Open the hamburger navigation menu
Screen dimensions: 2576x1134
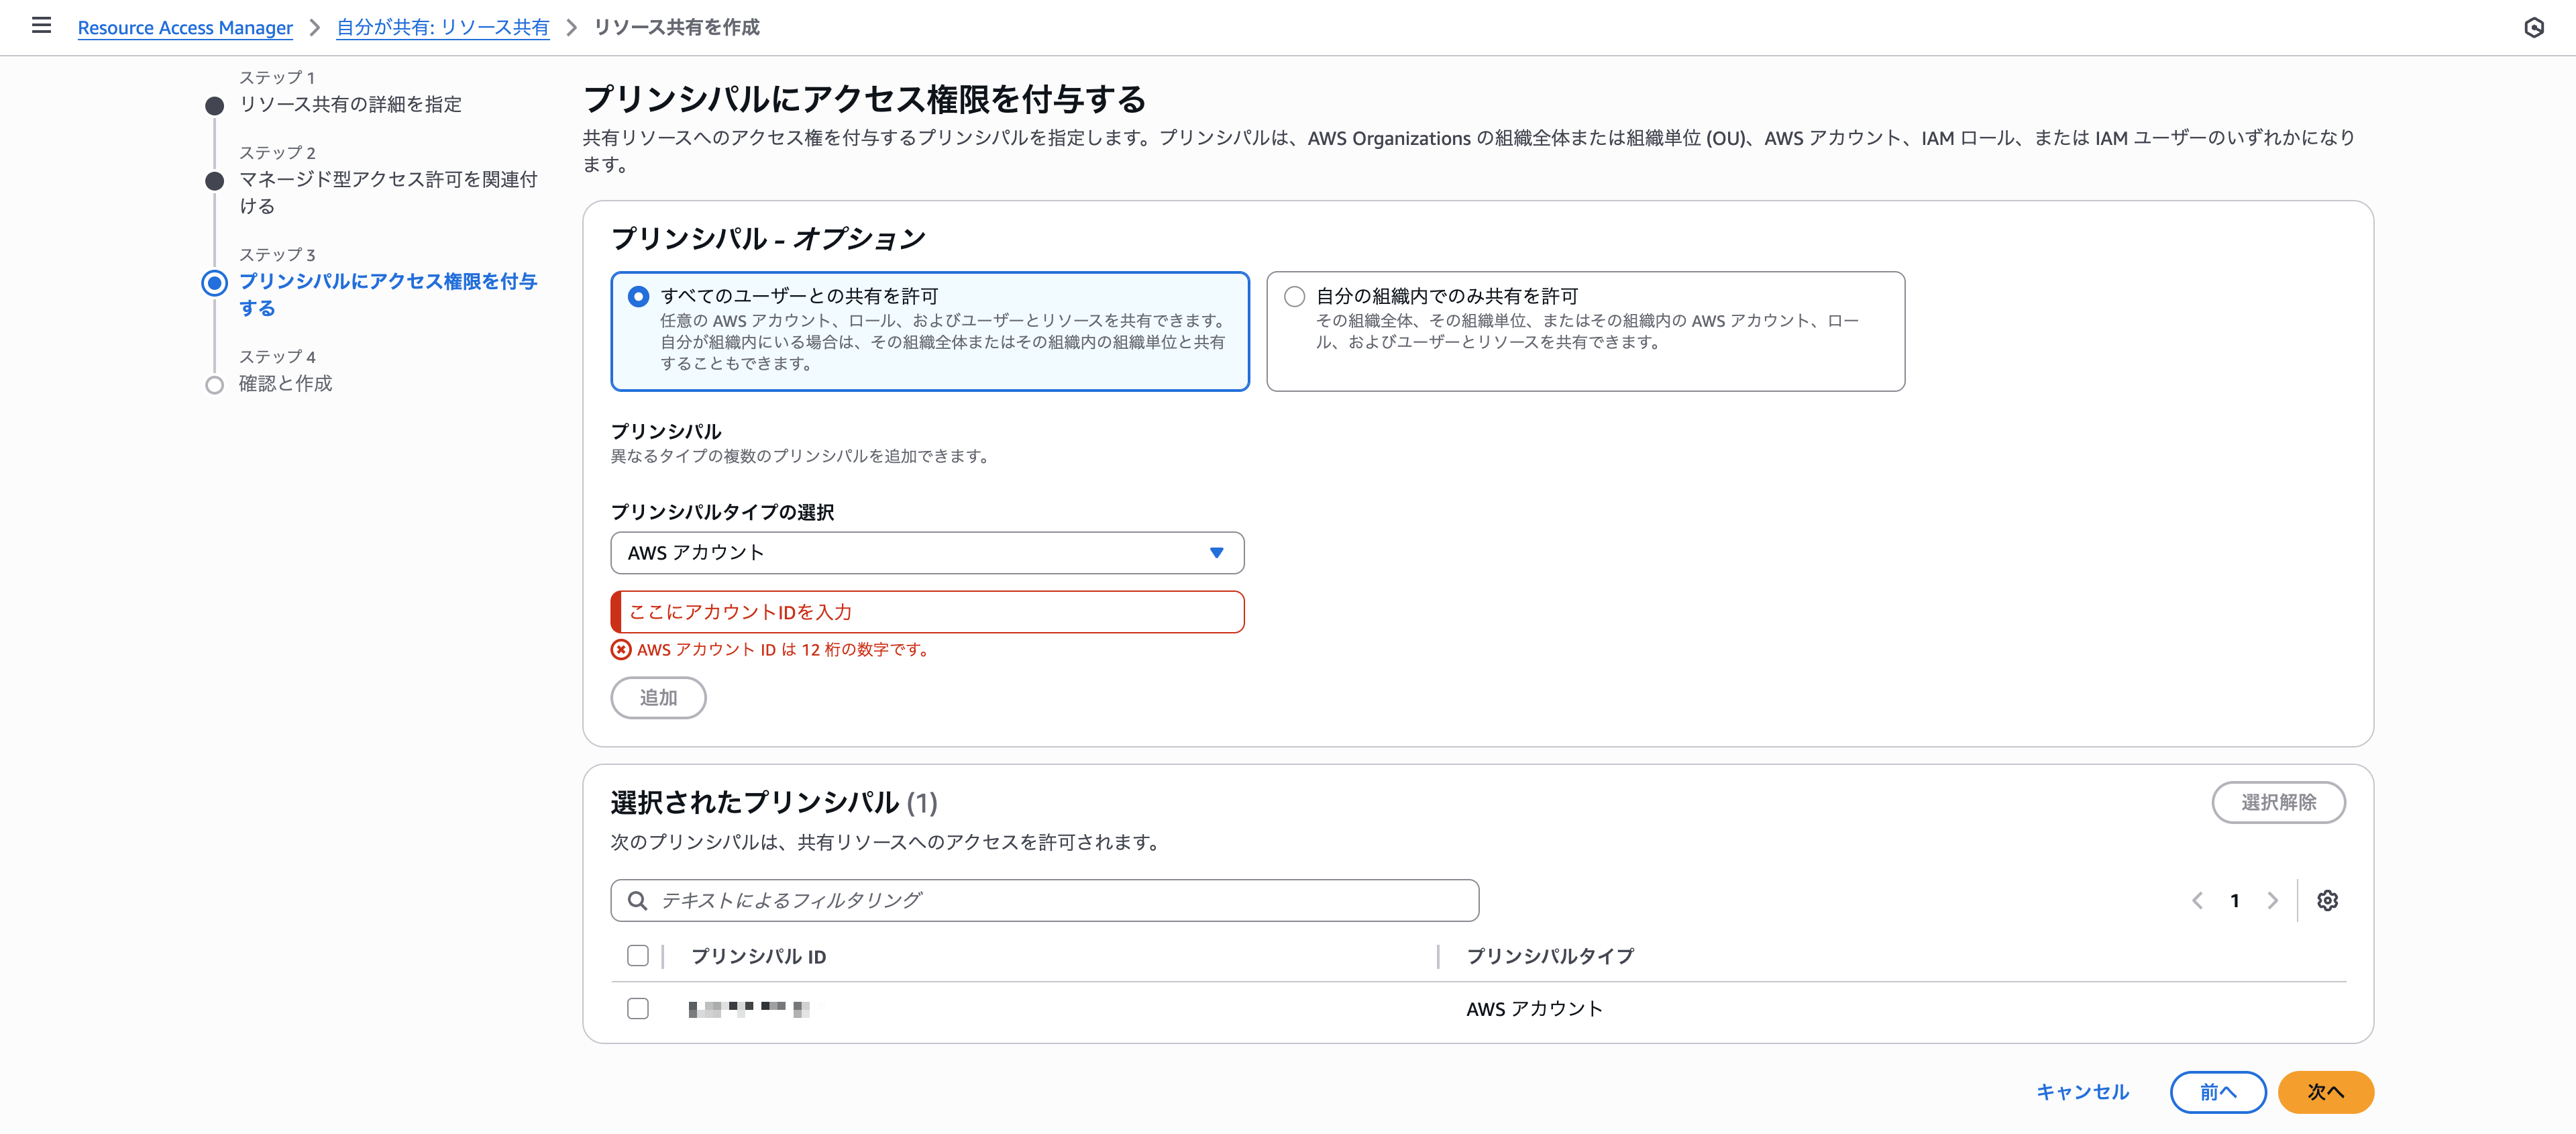click(41, 26)
